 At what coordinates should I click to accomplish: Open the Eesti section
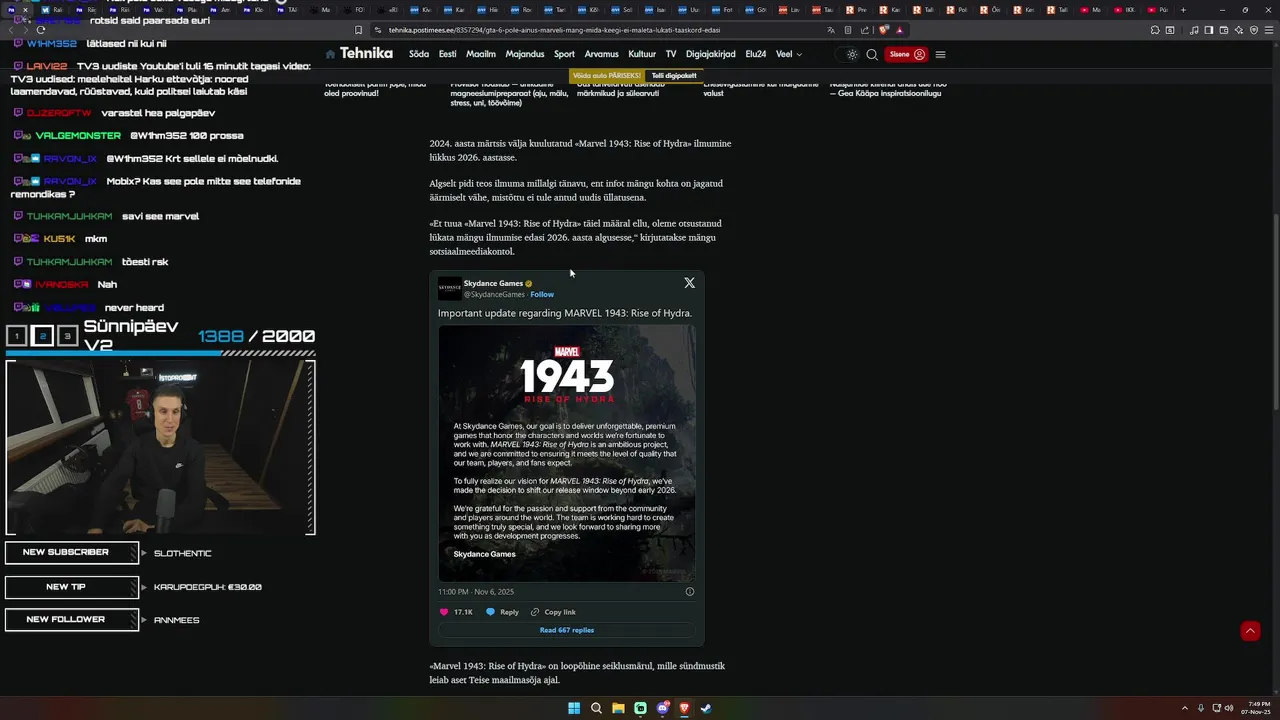[x=447, y=54]
